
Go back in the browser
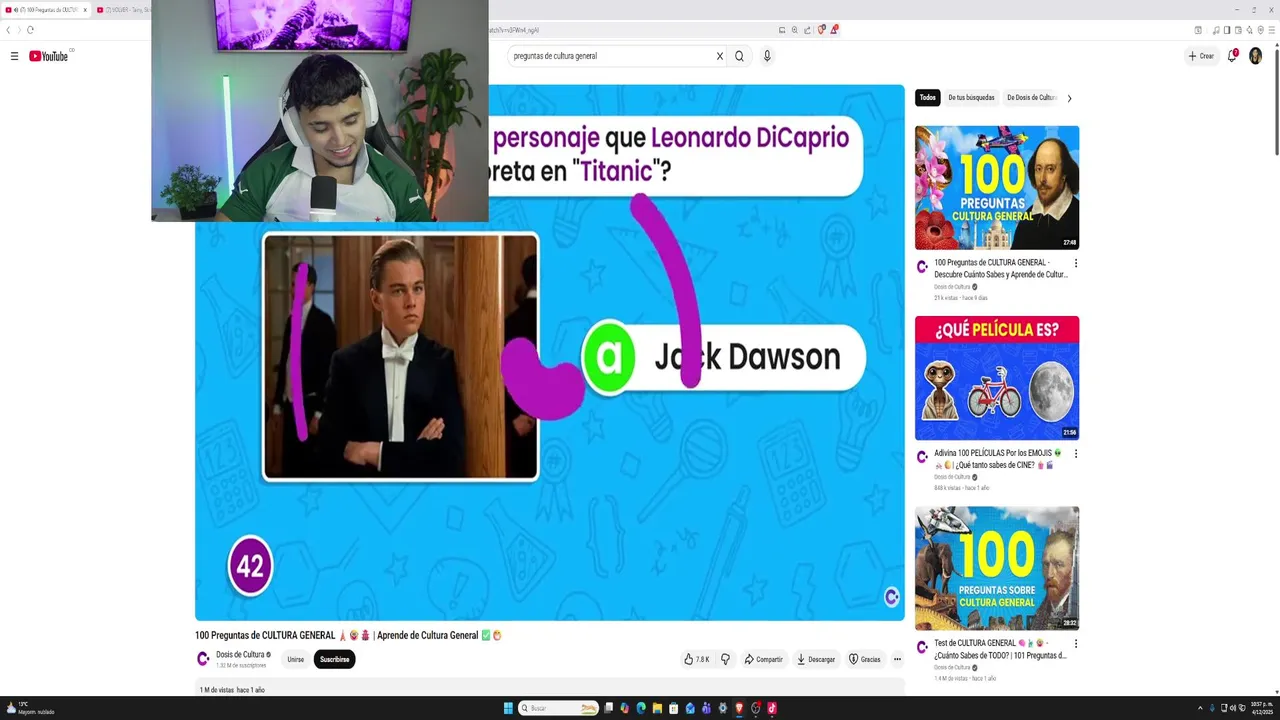tap(8, 30)
